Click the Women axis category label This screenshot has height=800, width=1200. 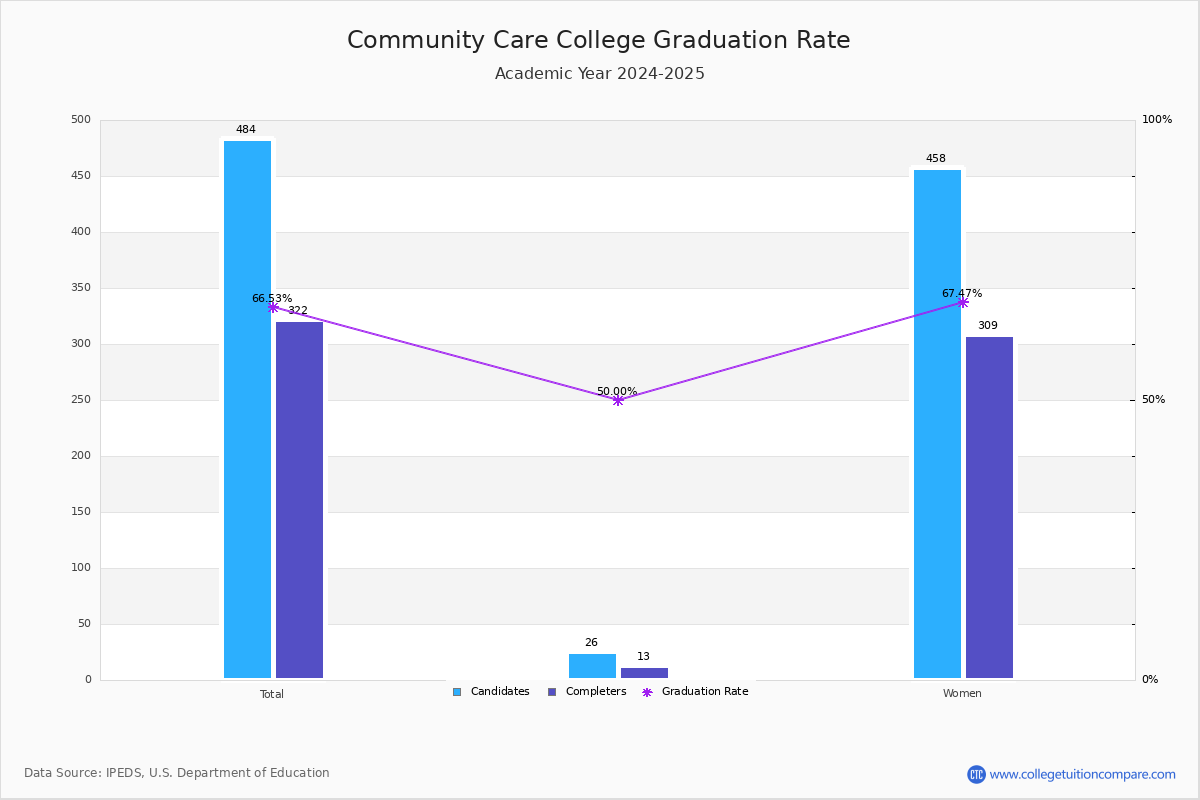pyautogui.click(x=962, y=694)
